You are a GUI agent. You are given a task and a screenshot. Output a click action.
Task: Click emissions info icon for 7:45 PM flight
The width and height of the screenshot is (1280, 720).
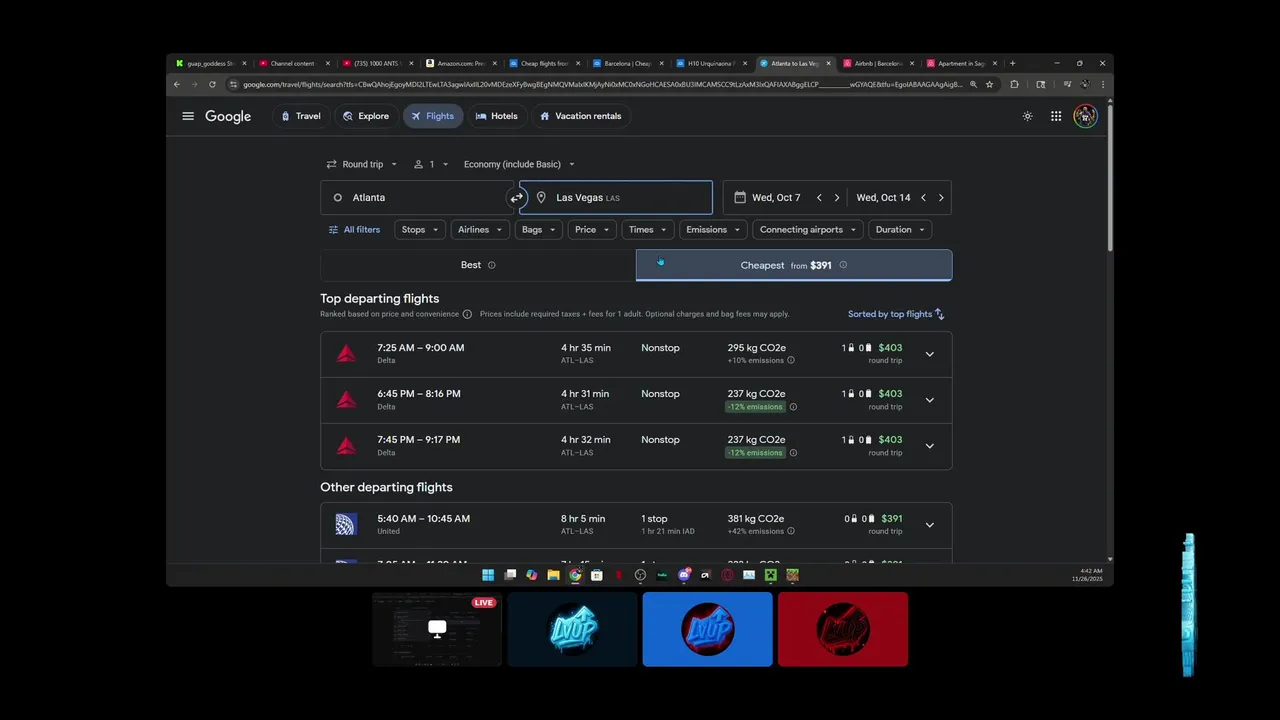[793, 453]
